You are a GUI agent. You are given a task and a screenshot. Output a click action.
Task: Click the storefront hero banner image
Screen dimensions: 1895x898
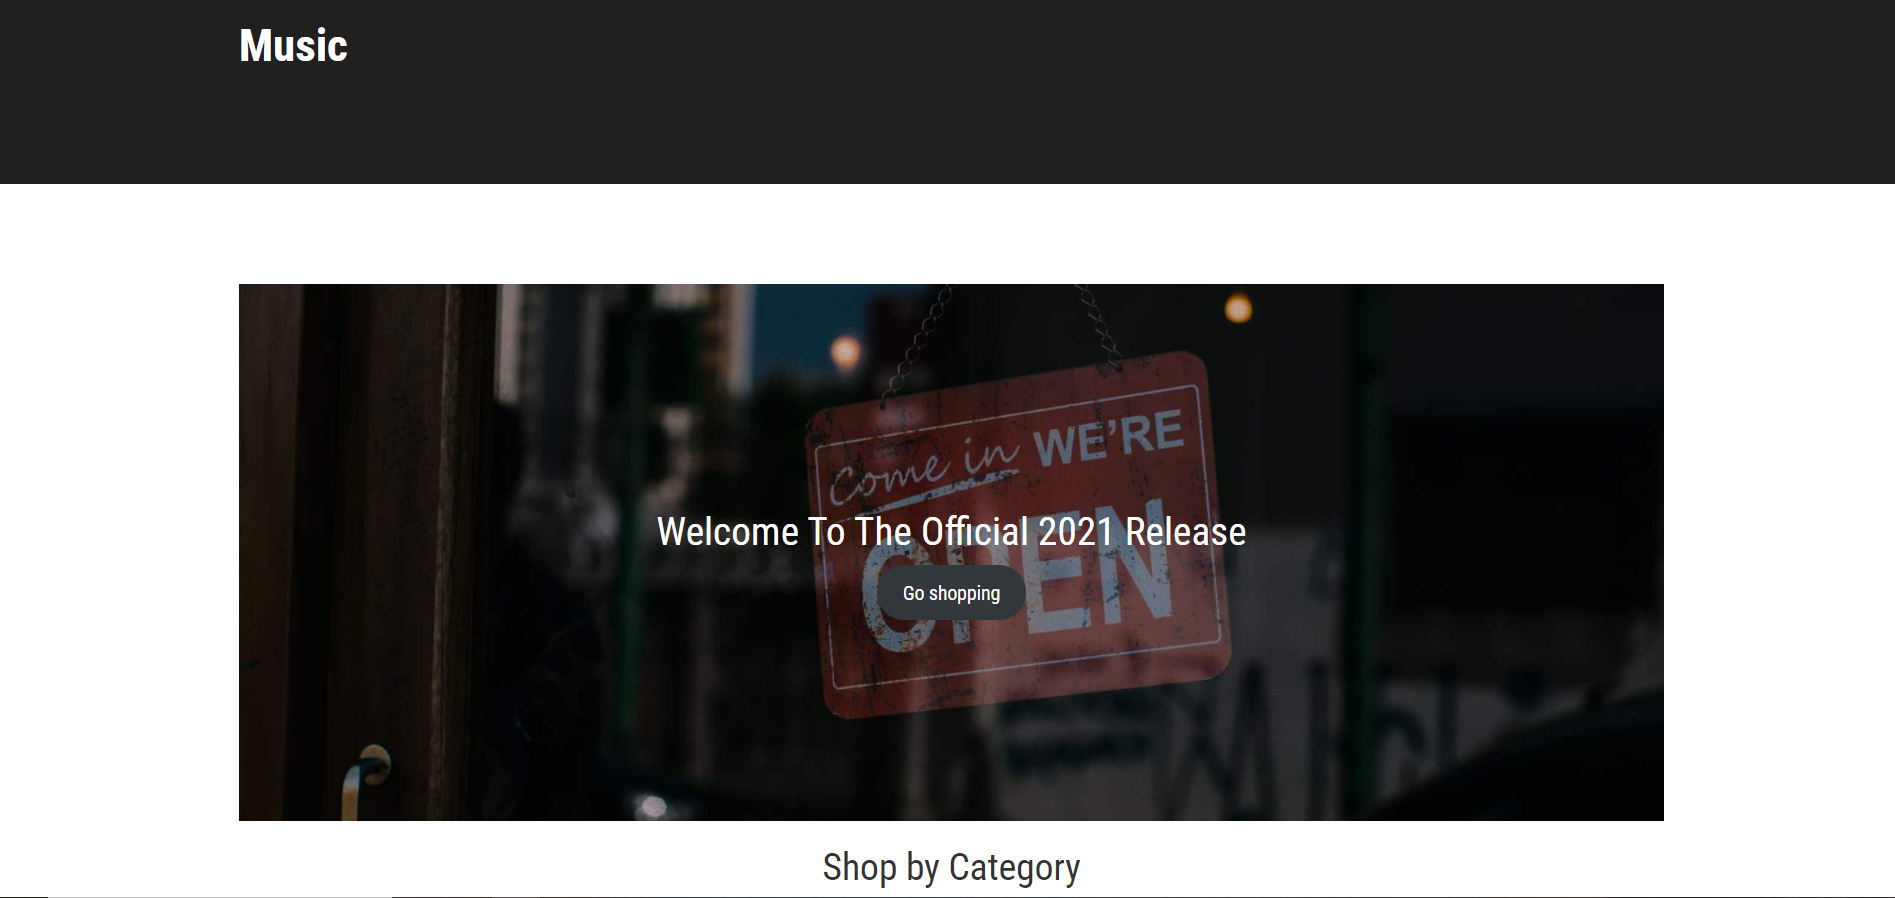point(951,552)
